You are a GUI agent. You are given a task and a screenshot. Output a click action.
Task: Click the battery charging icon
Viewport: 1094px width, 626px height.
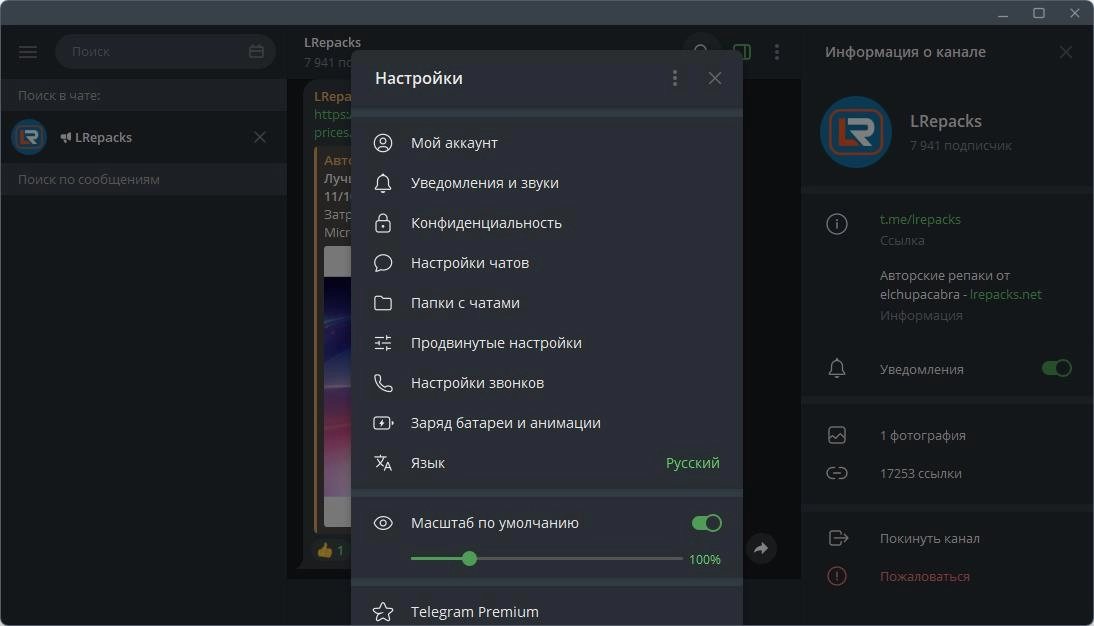[383, 423]
